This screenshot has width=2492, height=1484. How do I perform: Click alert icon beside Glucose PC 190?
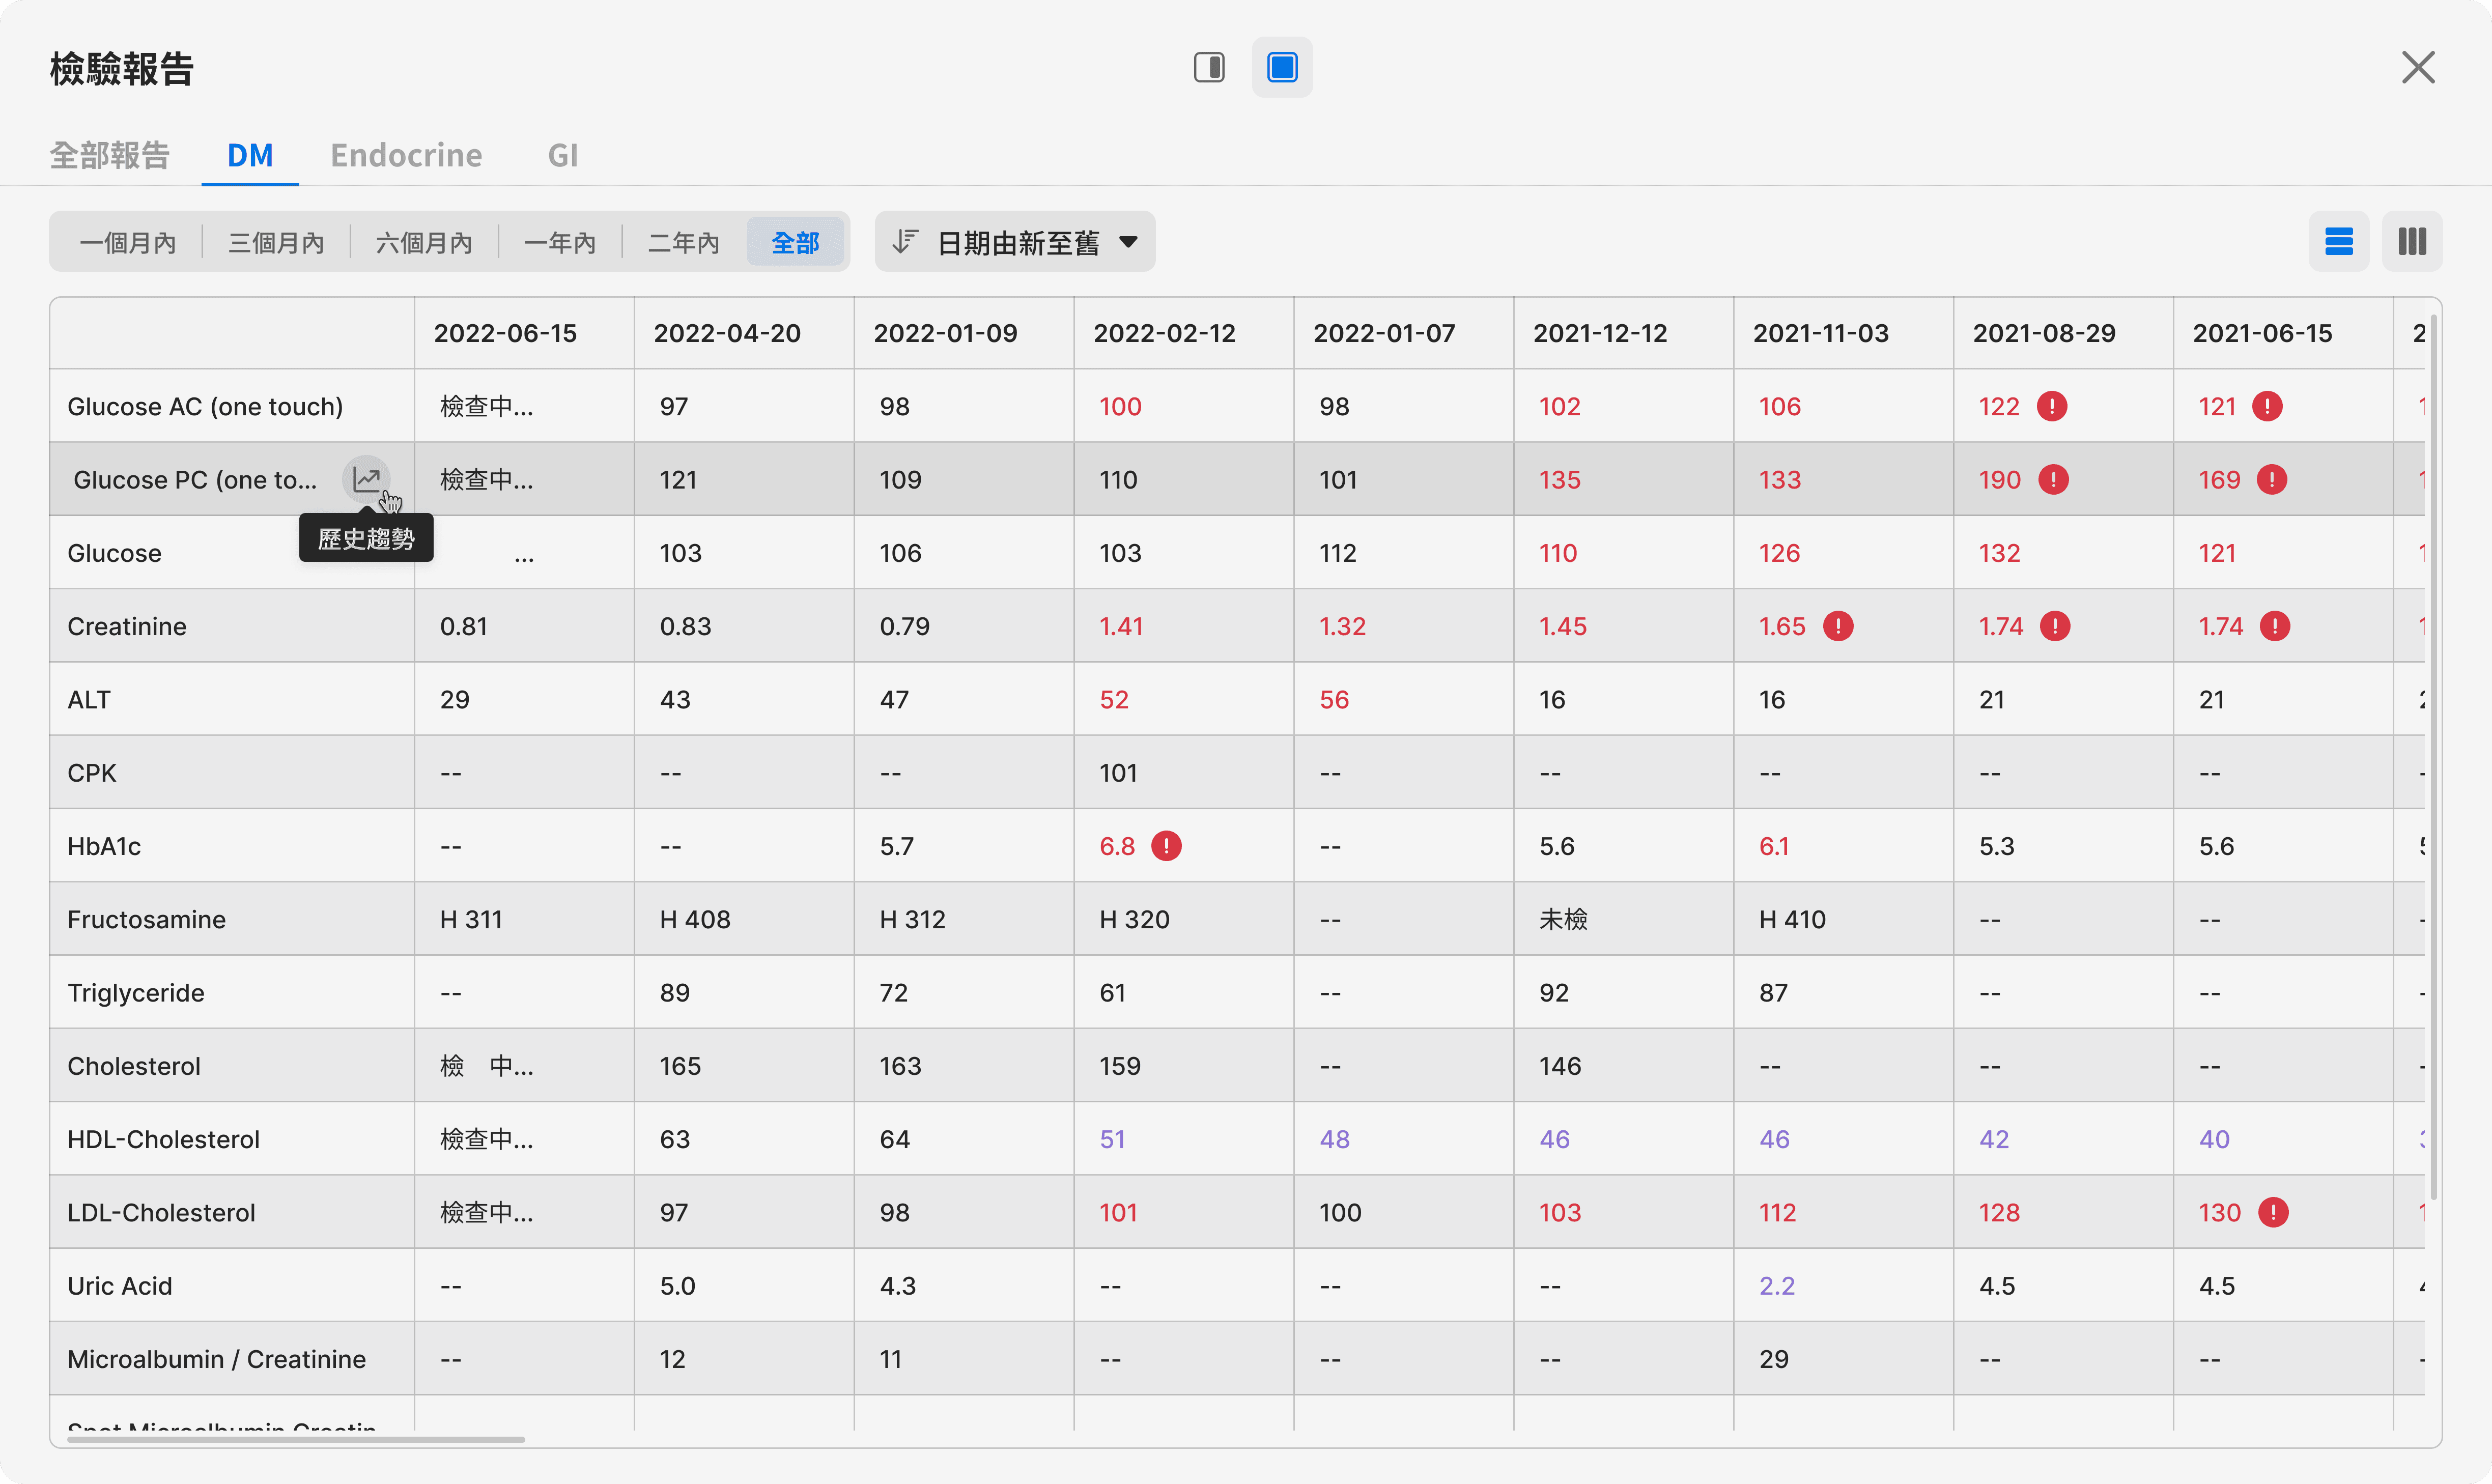(2053, 479)
